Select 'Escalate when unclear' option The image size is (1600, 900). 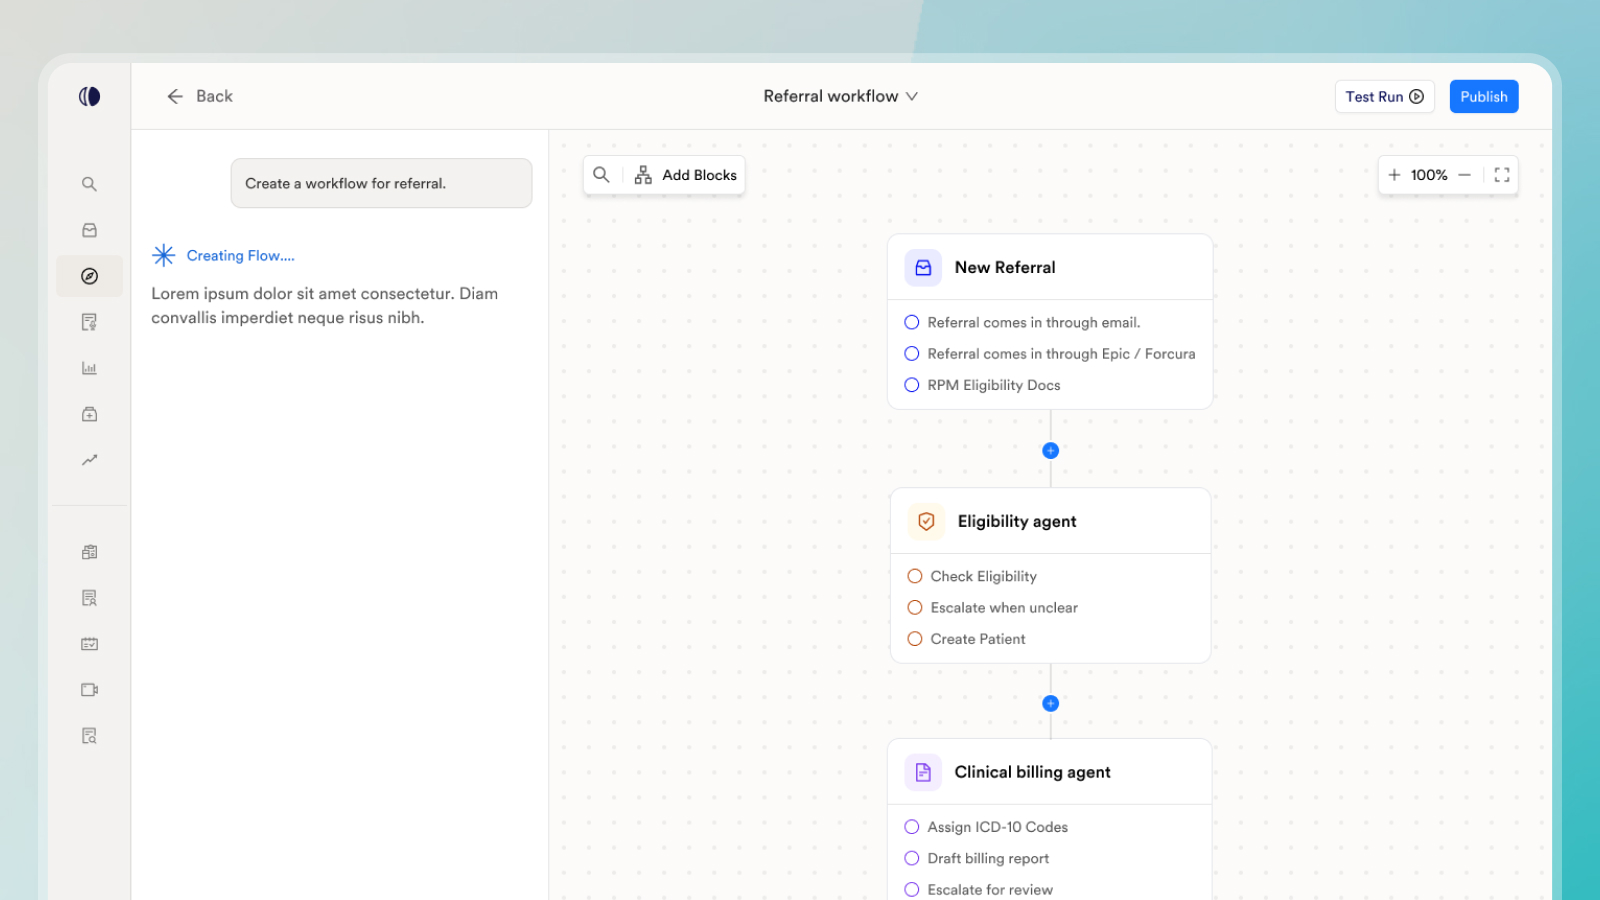(992, 608)
